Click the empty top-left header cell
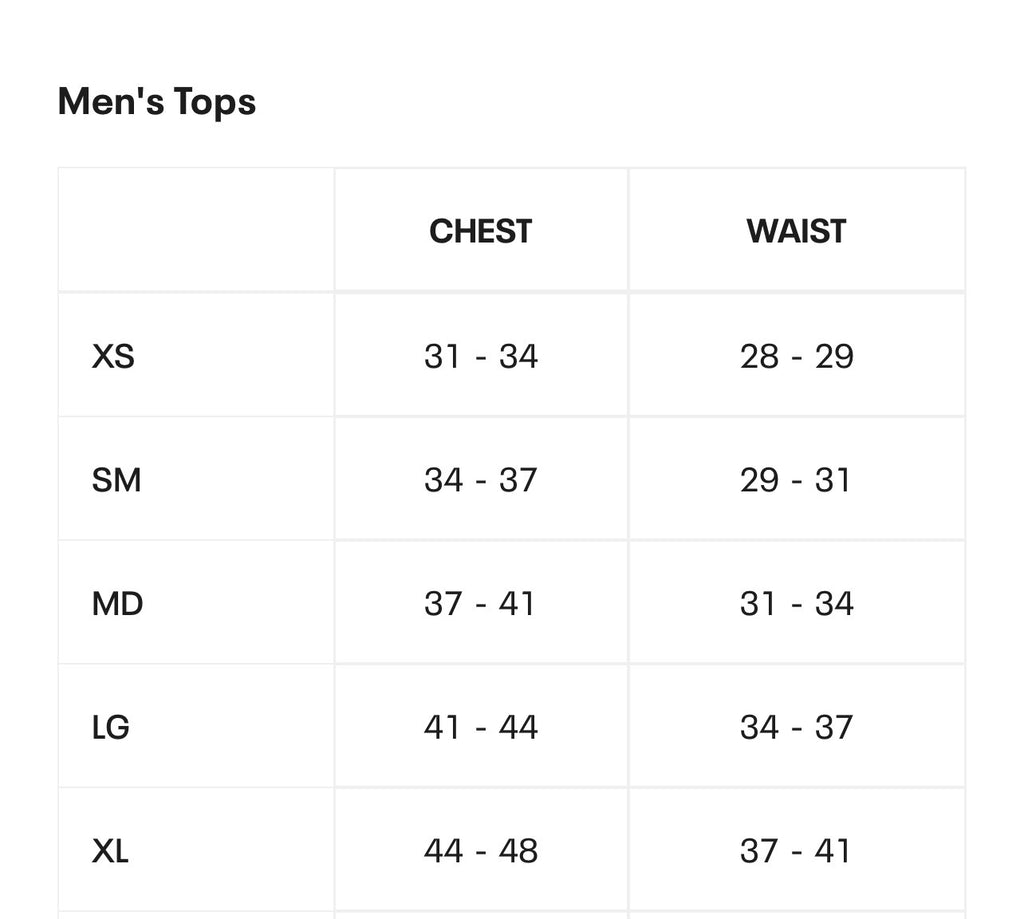Image resolution: width=1024 pixels, height=919 pixels. pyautogui.click(x=196, y=229)
